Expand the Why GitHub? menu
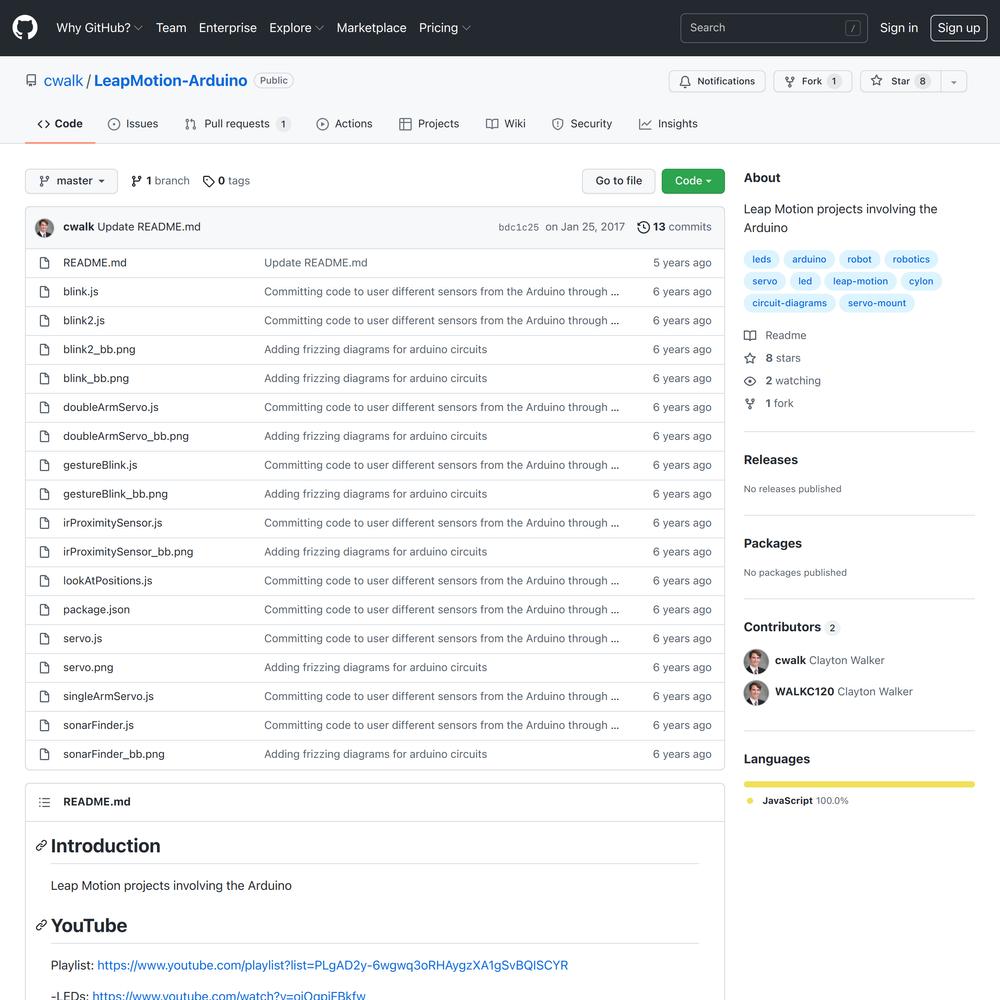This screenshot has width=1000, height=1000. pyautogui.click(x=99, y=28)
